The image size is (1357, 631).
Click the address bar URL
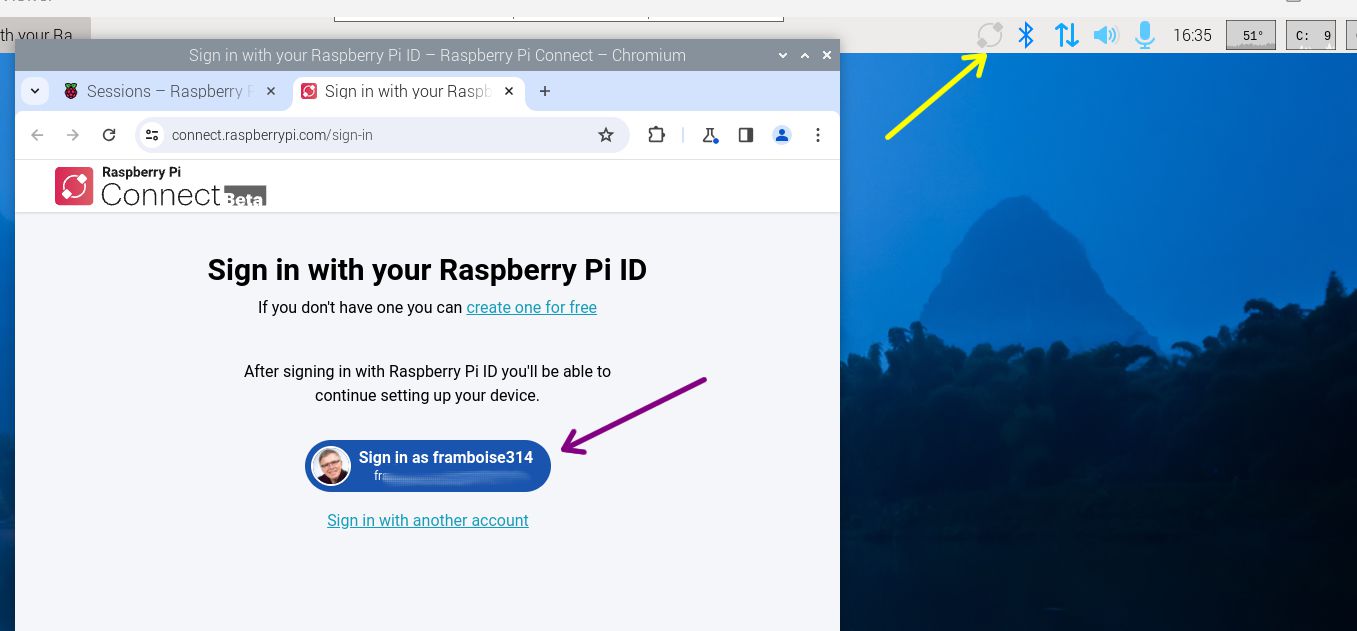272,135
